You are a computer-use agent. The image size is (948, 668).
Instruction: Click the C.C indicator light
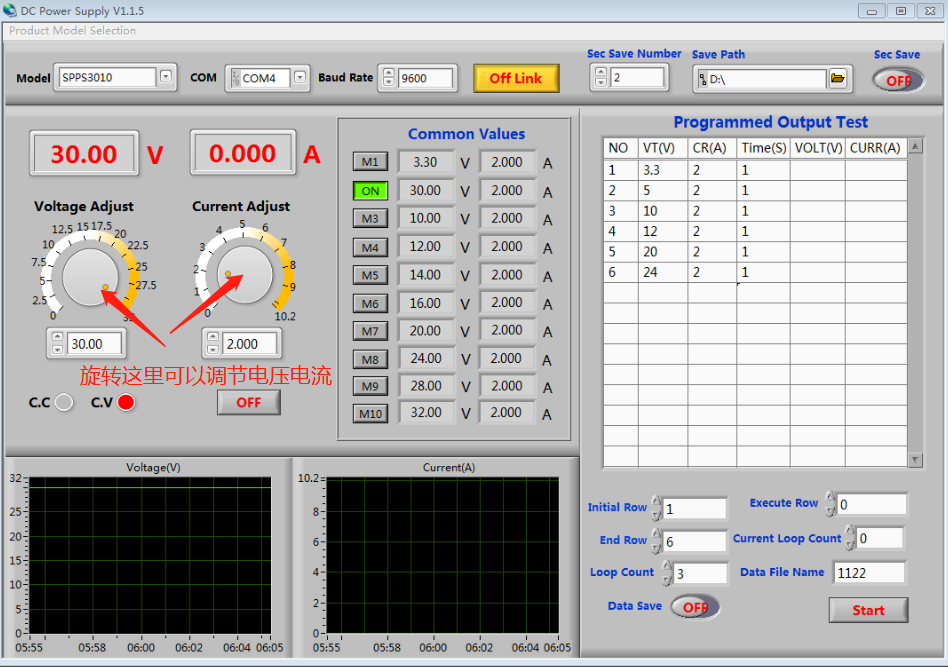(64, 402)
